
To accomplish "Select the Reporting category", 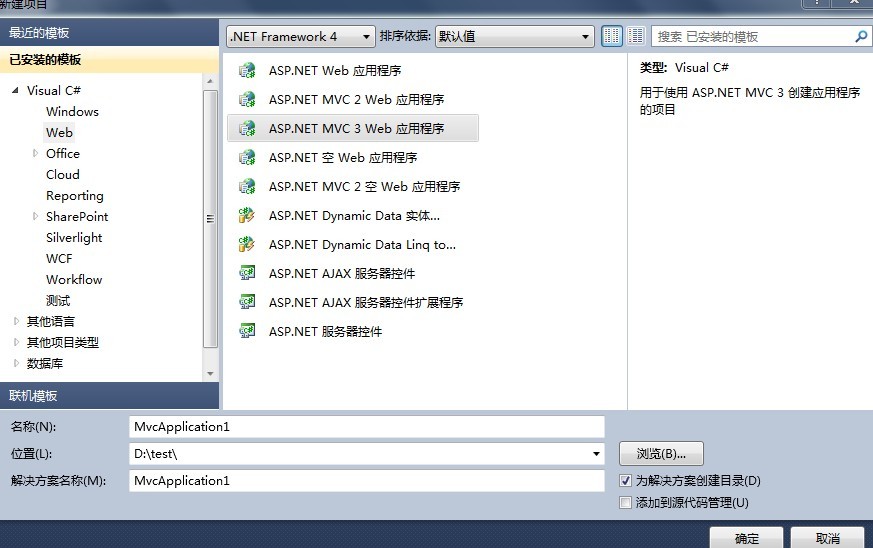I will click(x=75, y=195).
